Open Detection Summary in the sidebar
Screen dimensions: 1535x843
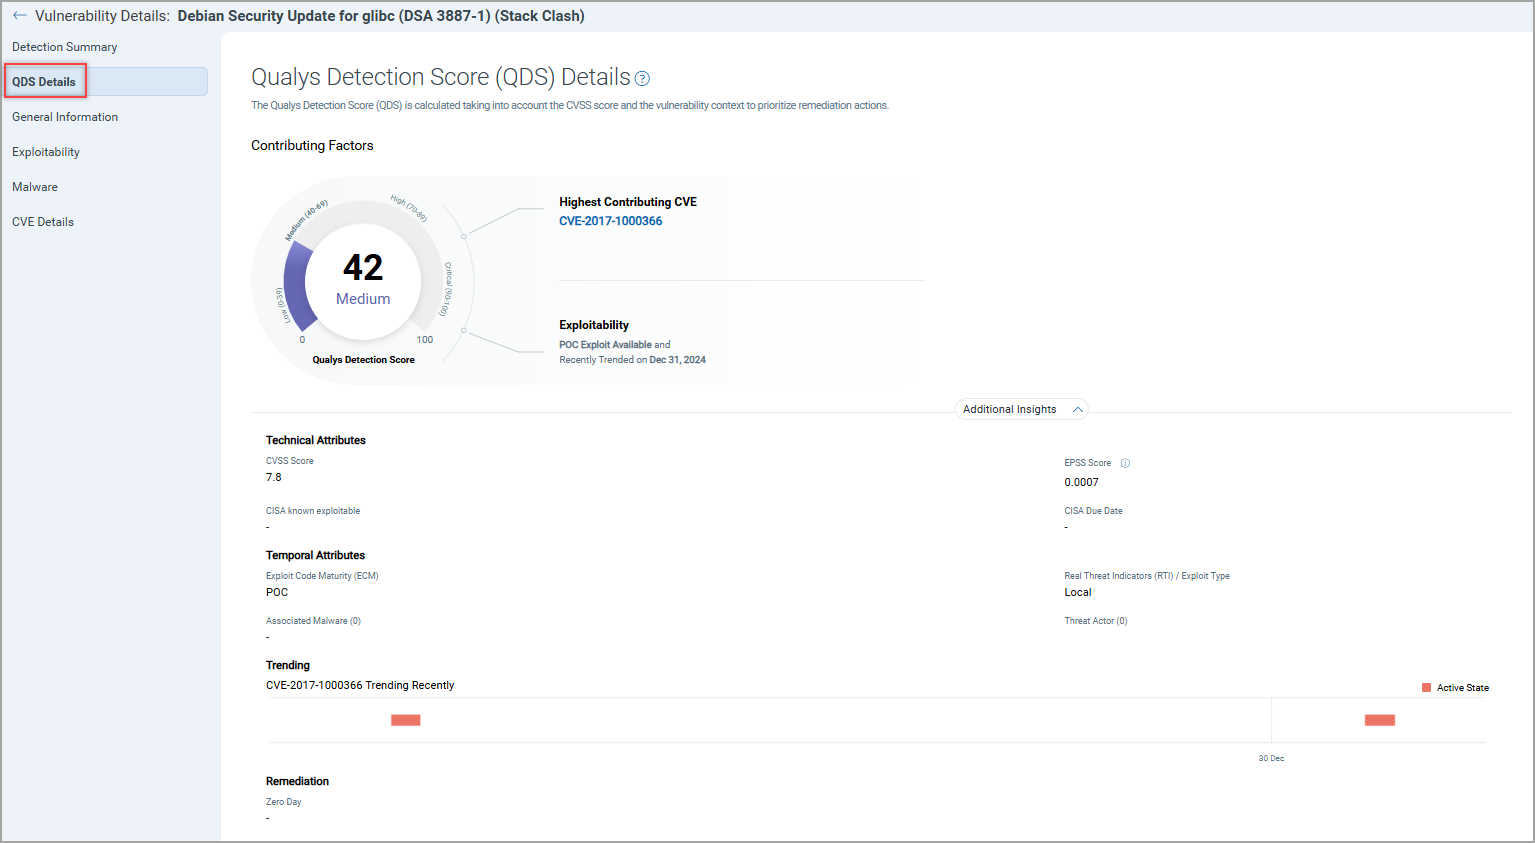click(64, 47)
